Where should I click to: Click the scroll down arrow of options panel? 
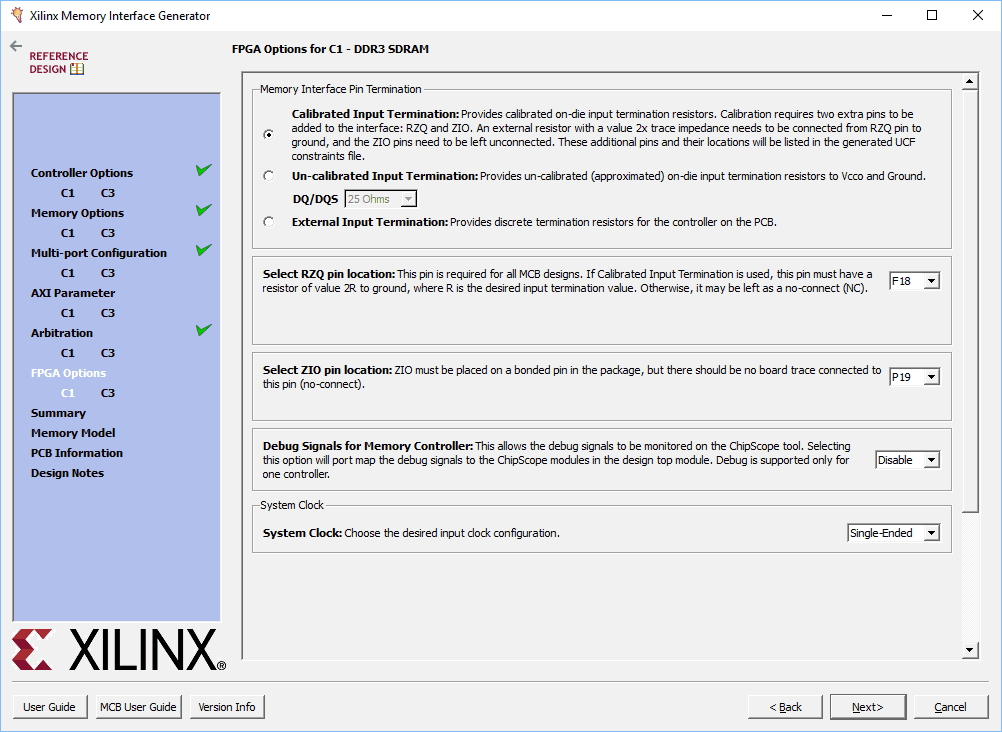coord(969,651)
